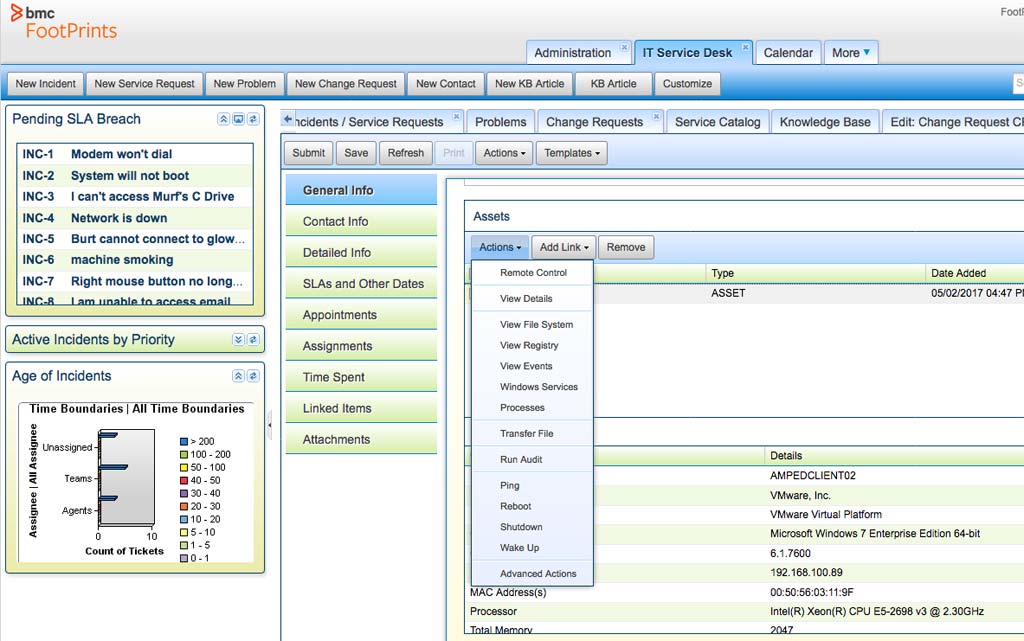Create a New Change Request
This screenshot has height=641, width=1024.
point(345,84)
